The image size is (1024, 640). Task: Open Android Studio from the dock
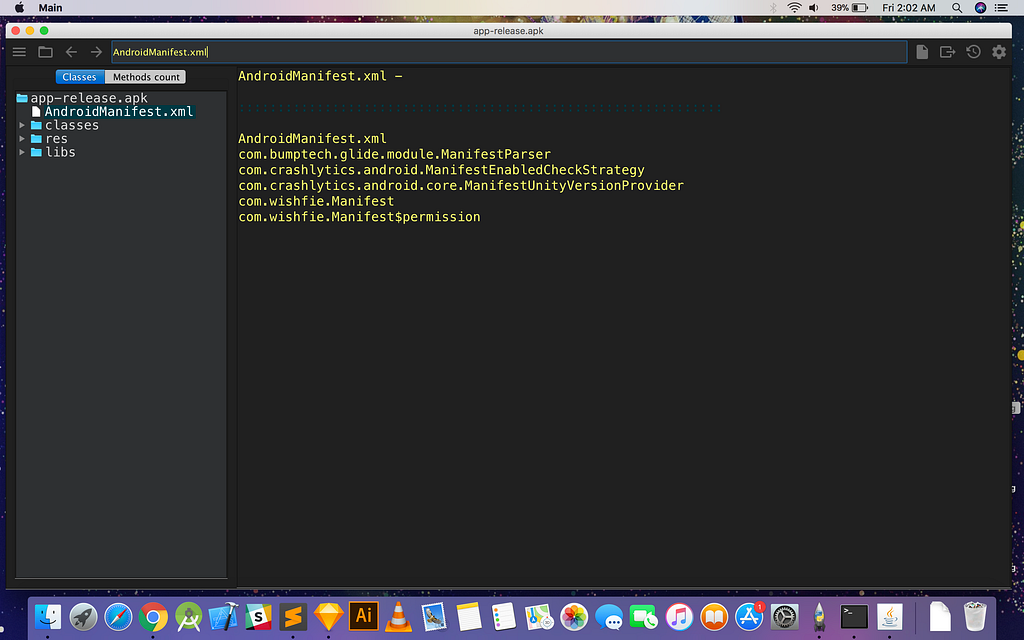tap(188, 616)
